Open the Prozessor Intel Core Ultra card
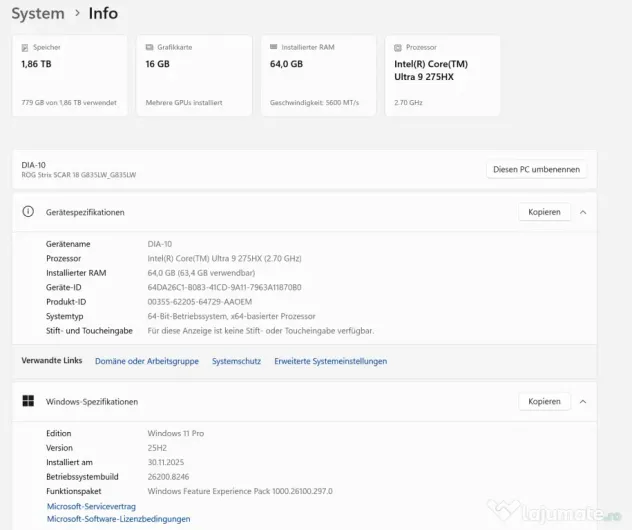This screenshot has width=632, height=530. click(443, 76)
